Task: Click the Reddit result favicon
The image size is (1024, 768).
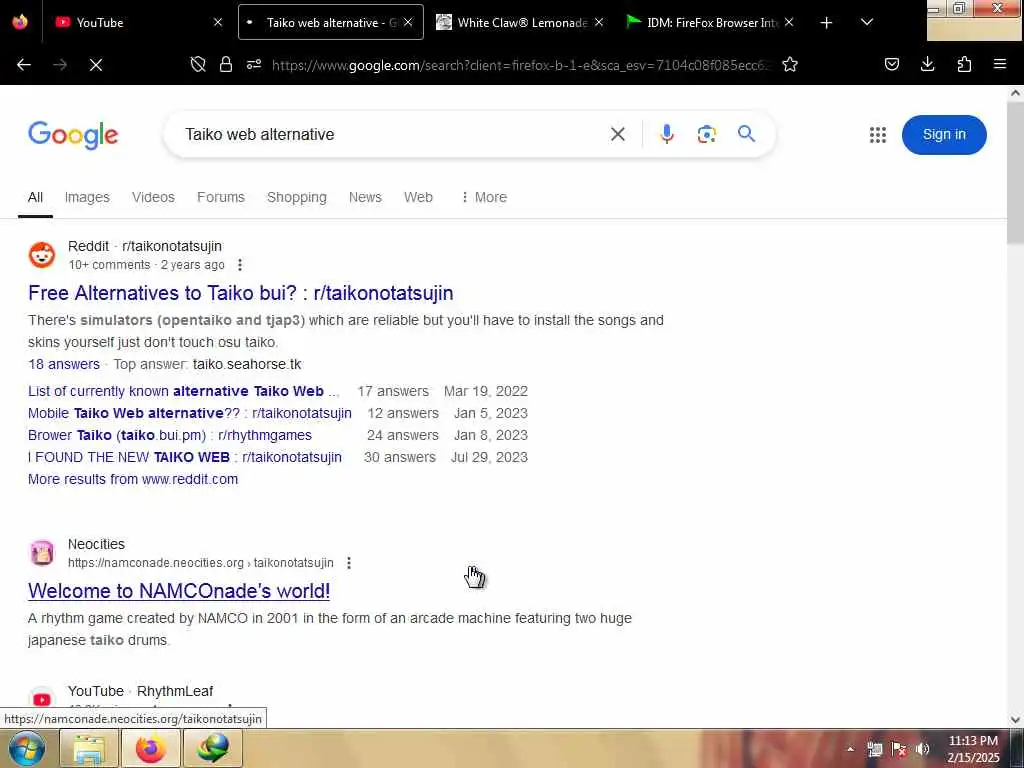Action: (x=42, y=255)
